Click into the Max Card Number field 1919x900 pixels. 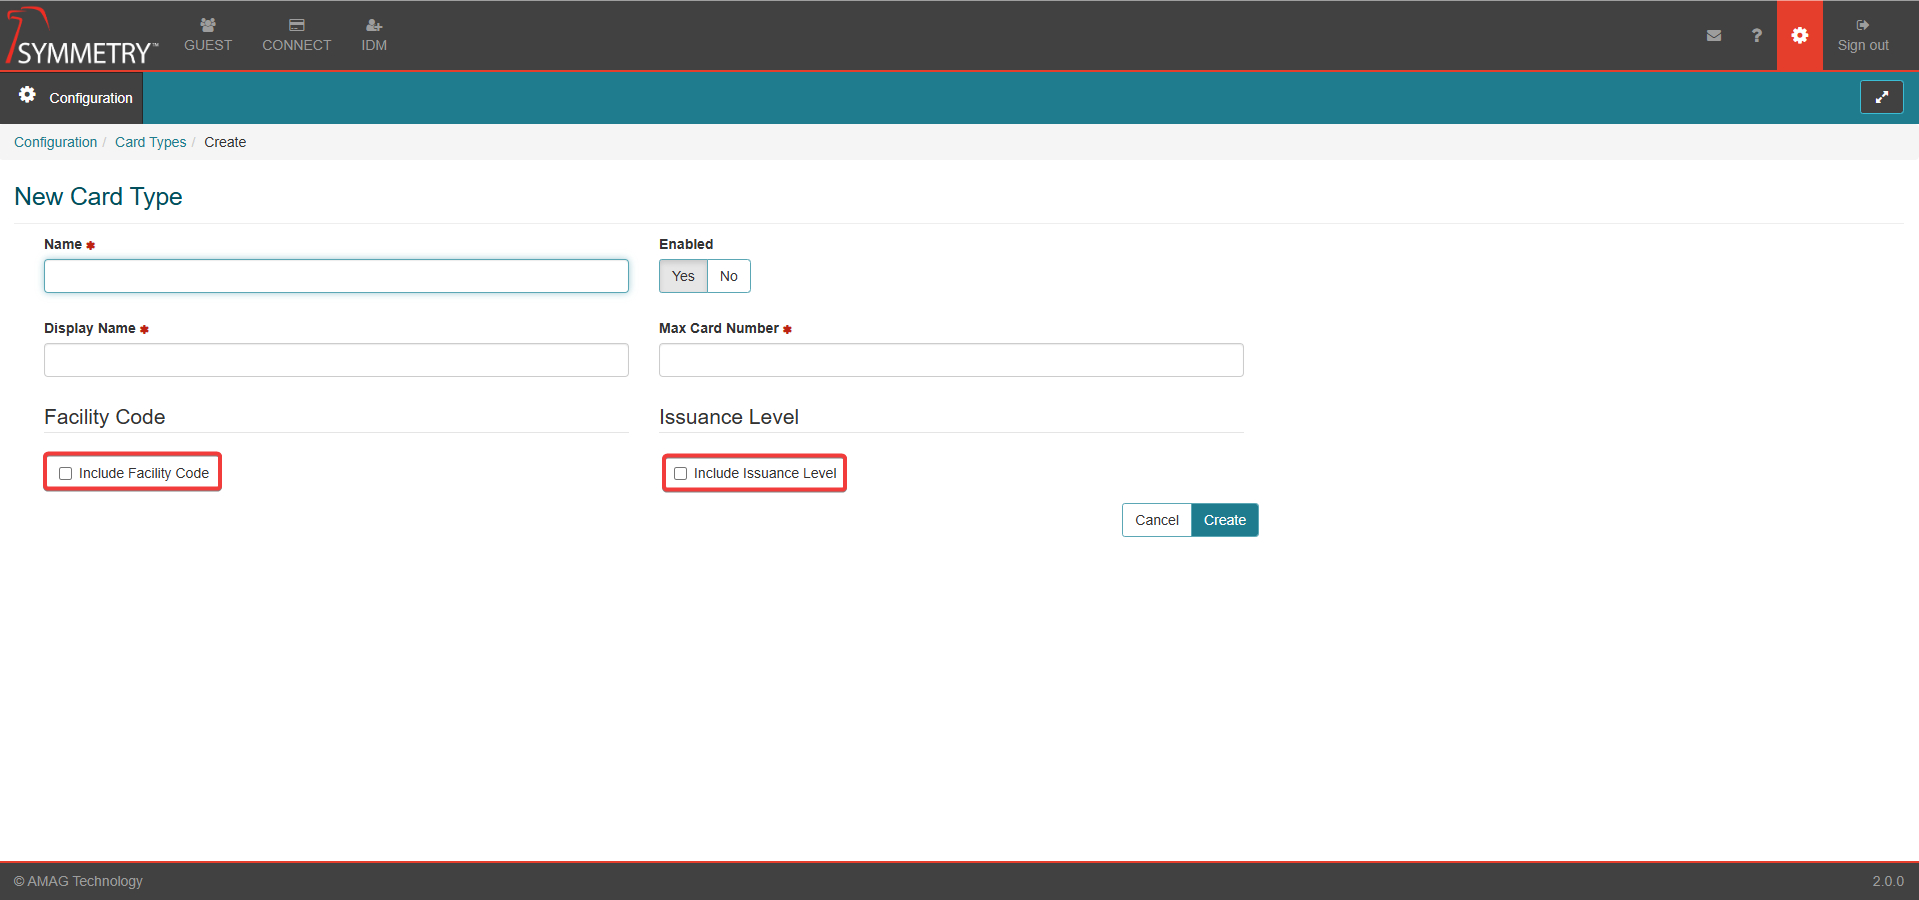[x=950, y=360]
